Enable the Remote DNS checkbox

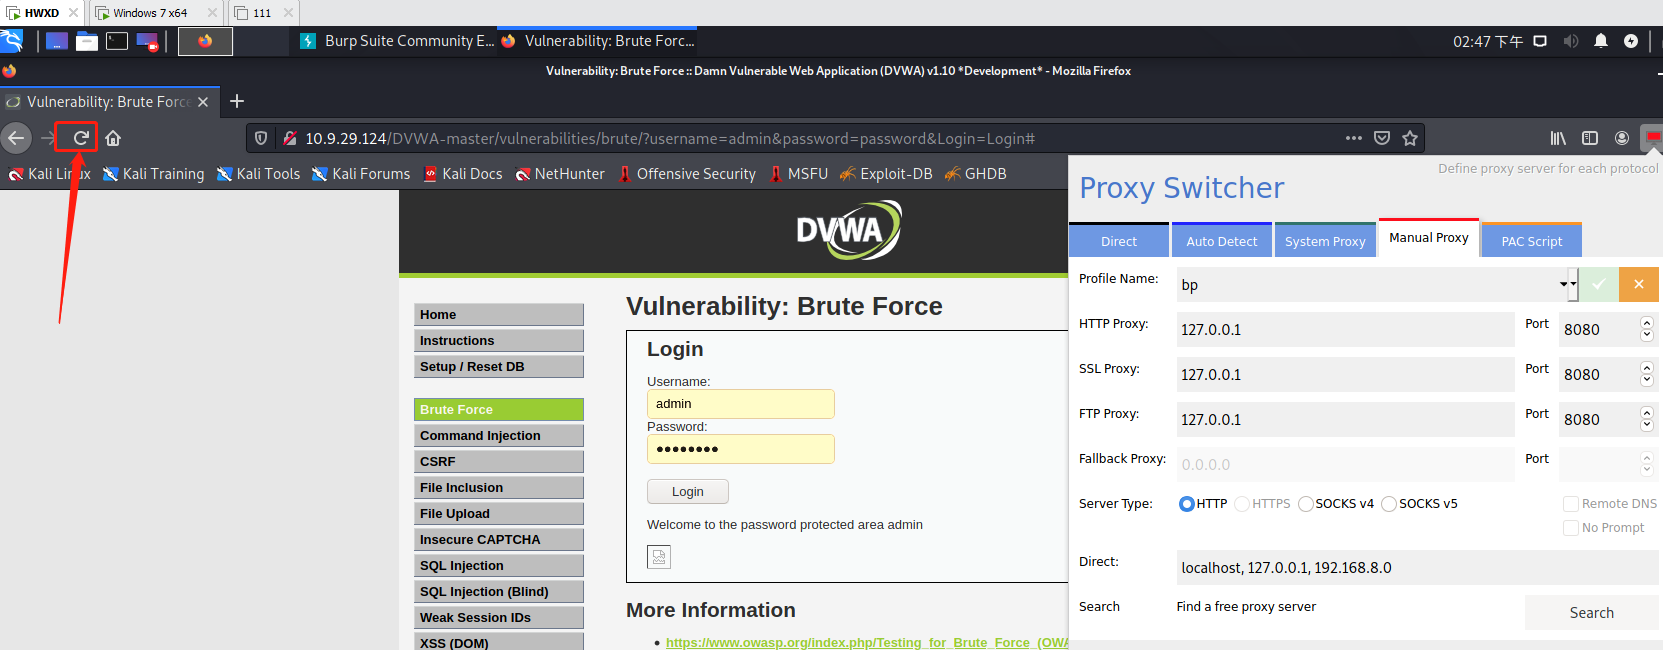(1571, 504)
